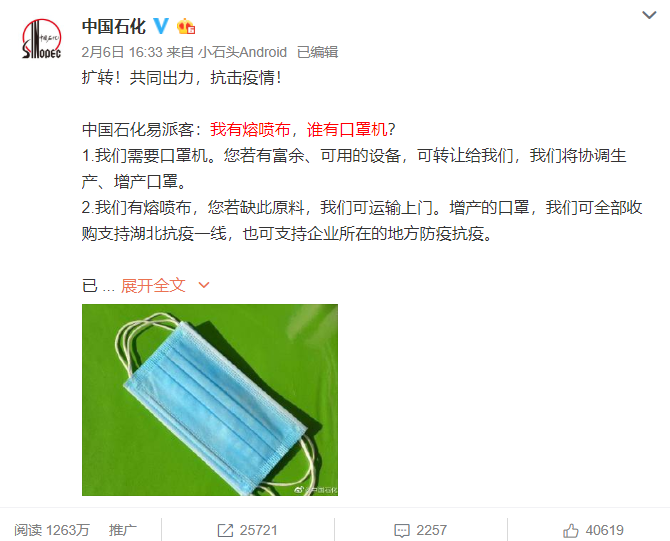Click the blue verified V badge

click(161, 26)
